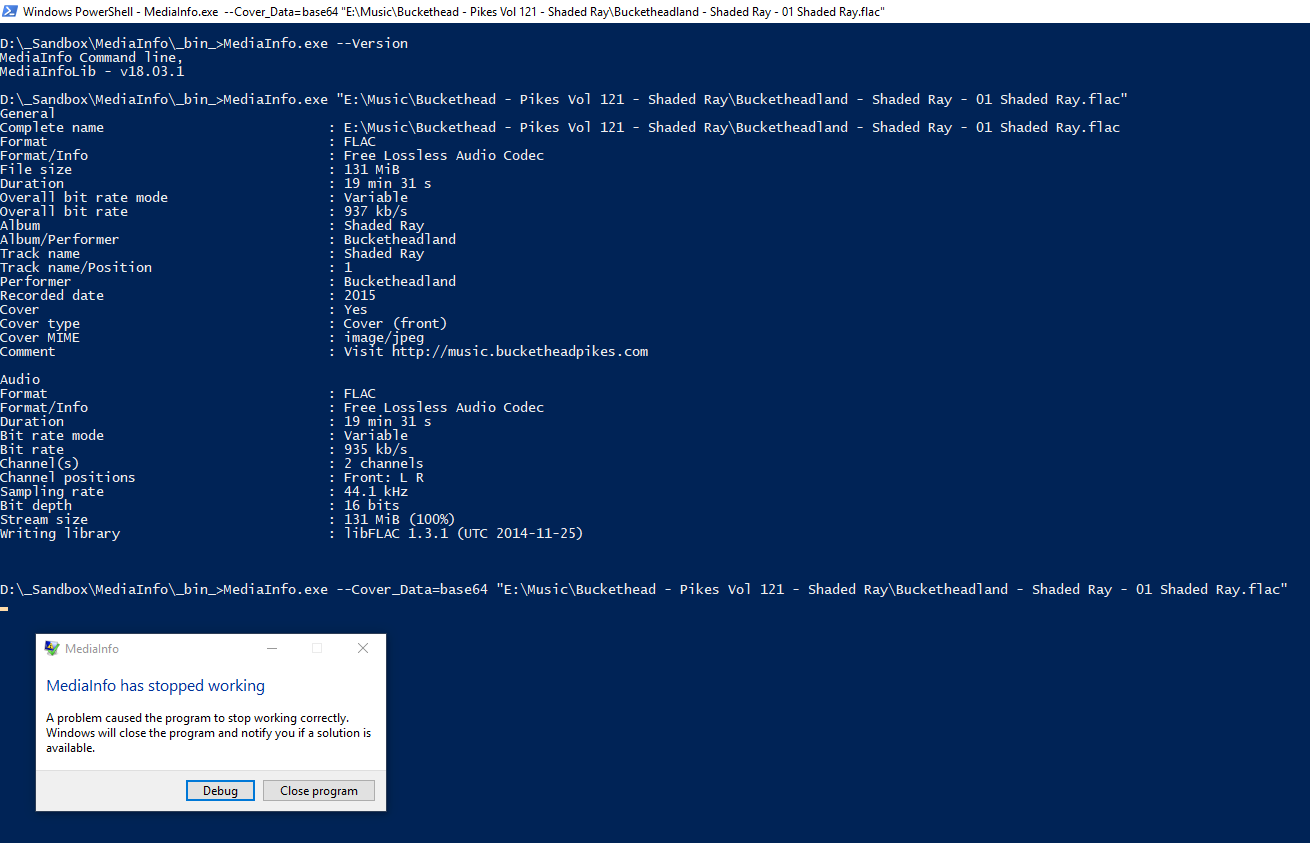Click the Close program button
1310x843 pixels.
pyautogui.click(x=318, y=790)
